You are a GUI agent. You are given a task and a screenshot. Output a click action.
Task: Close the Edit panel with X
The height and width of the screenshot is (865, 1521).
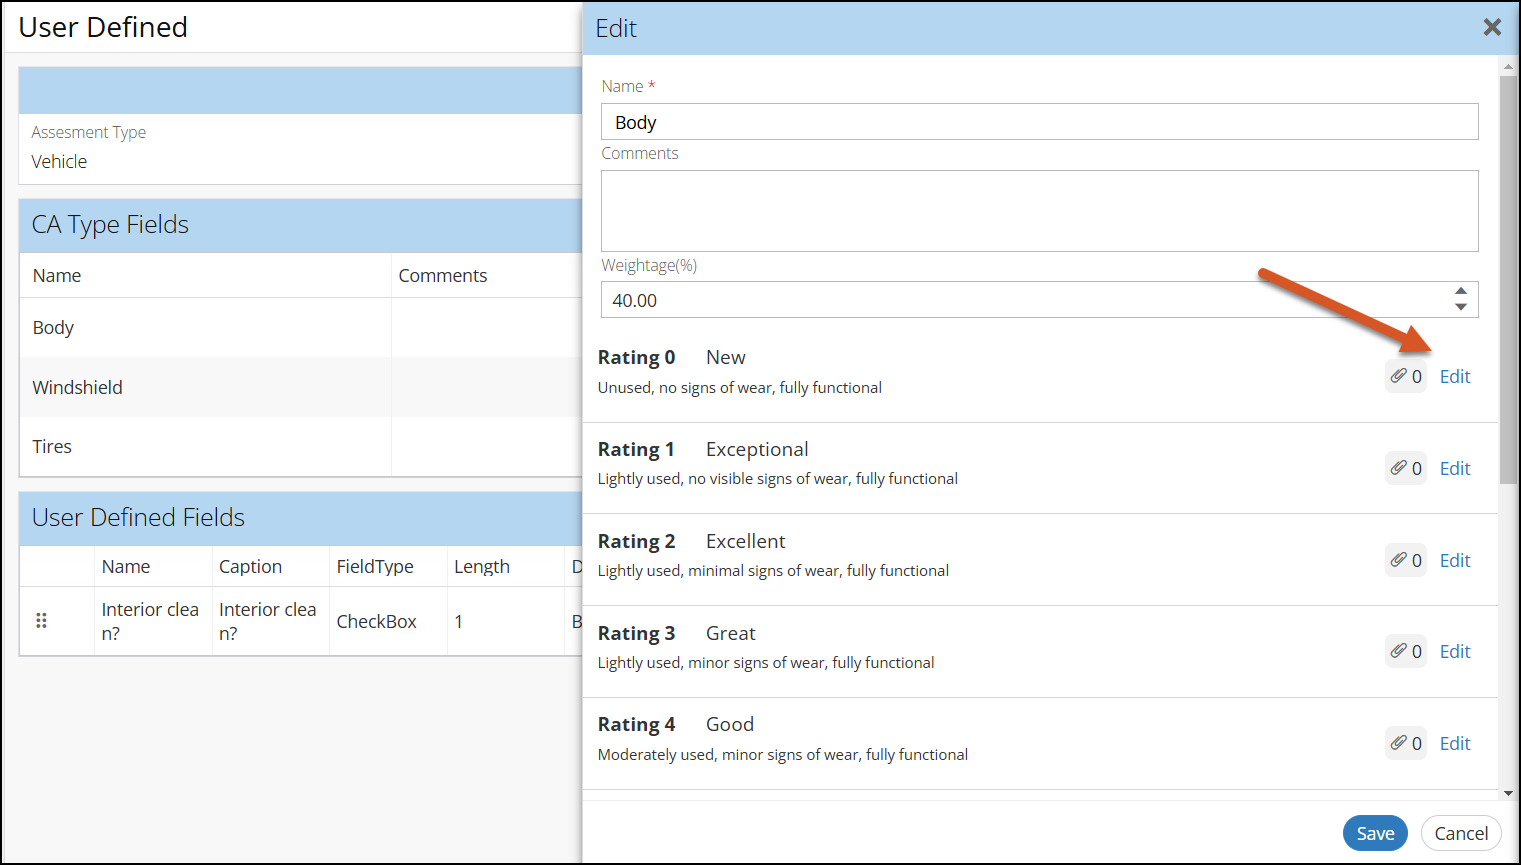[1491, 28]
